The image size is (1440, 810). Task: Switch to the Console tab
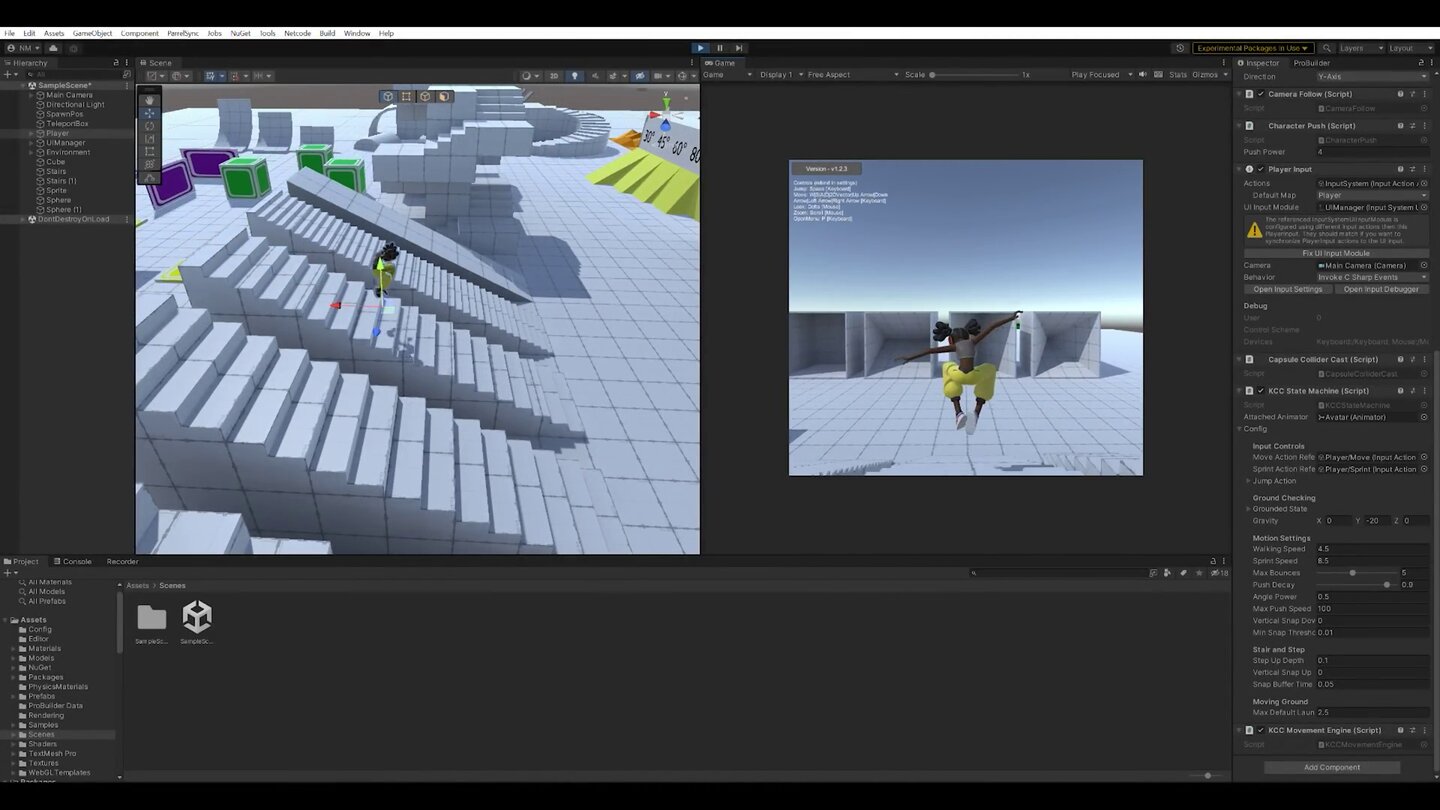76,561
